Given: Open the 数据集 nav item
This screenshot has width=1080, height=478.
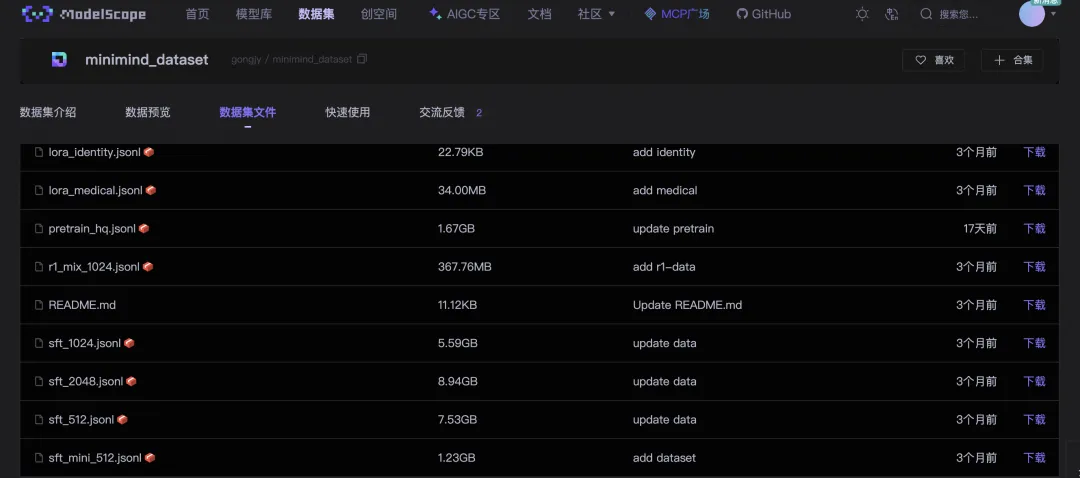Looking at the screenshot, I should point(316,14).
